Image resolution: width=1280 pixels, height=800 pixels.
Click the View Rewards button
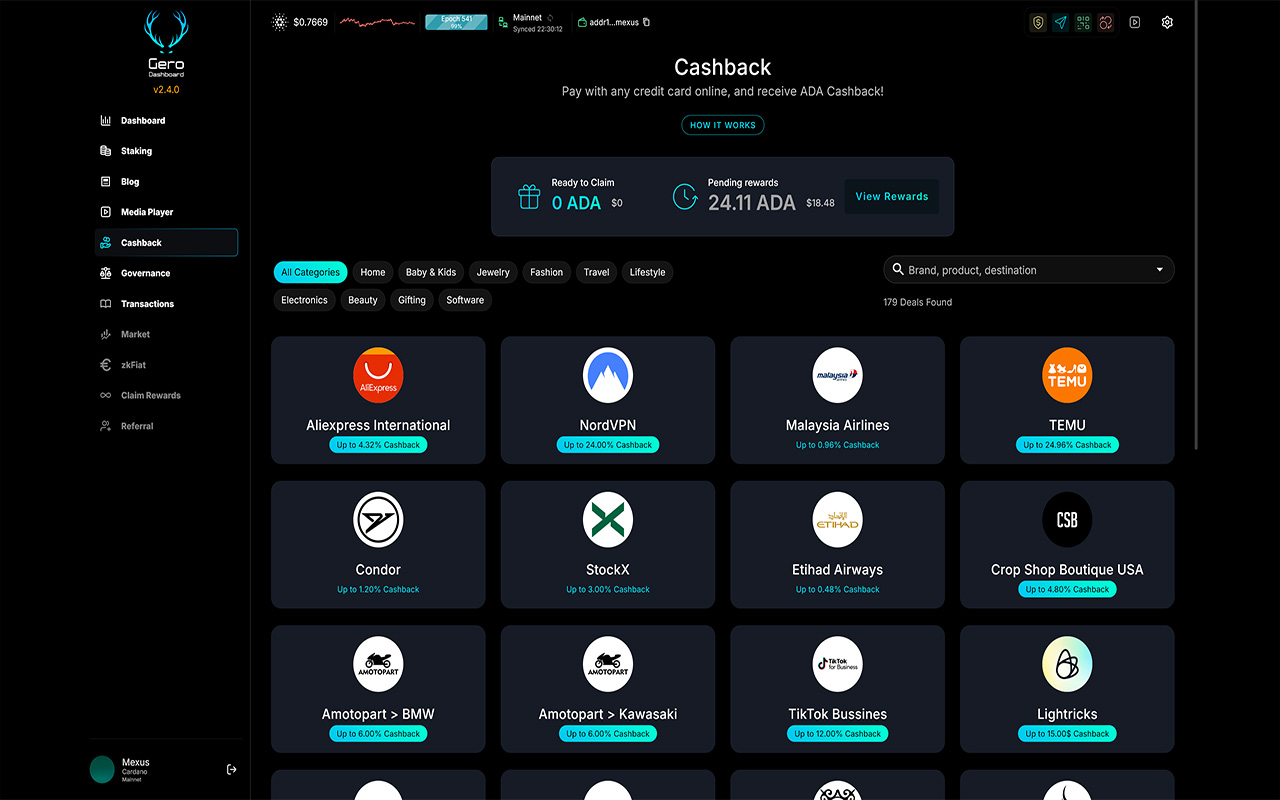pyautogui.click(x=892, y=197)
